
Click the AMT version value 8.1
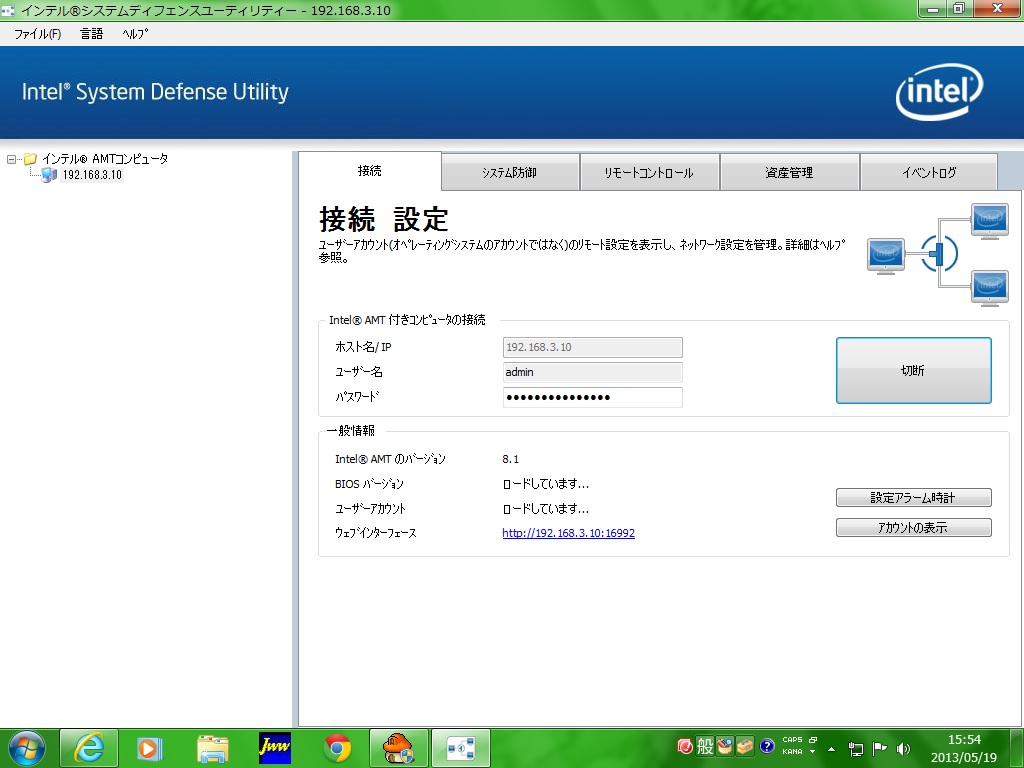[511, 459]
